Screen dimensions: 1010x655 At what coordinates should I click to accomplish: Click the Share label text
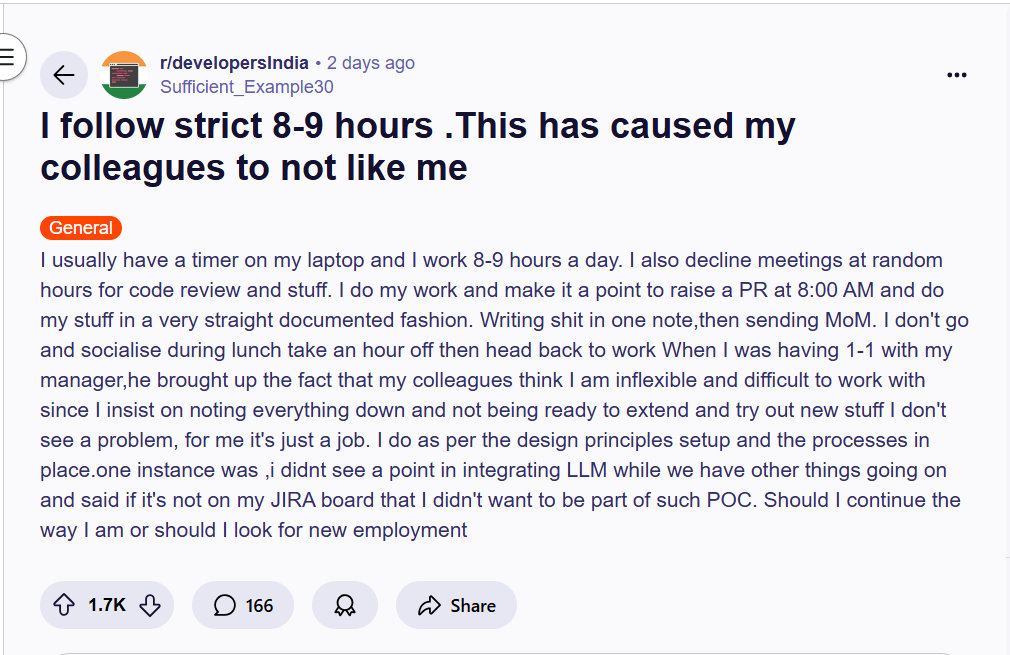[x=473, y=605]
